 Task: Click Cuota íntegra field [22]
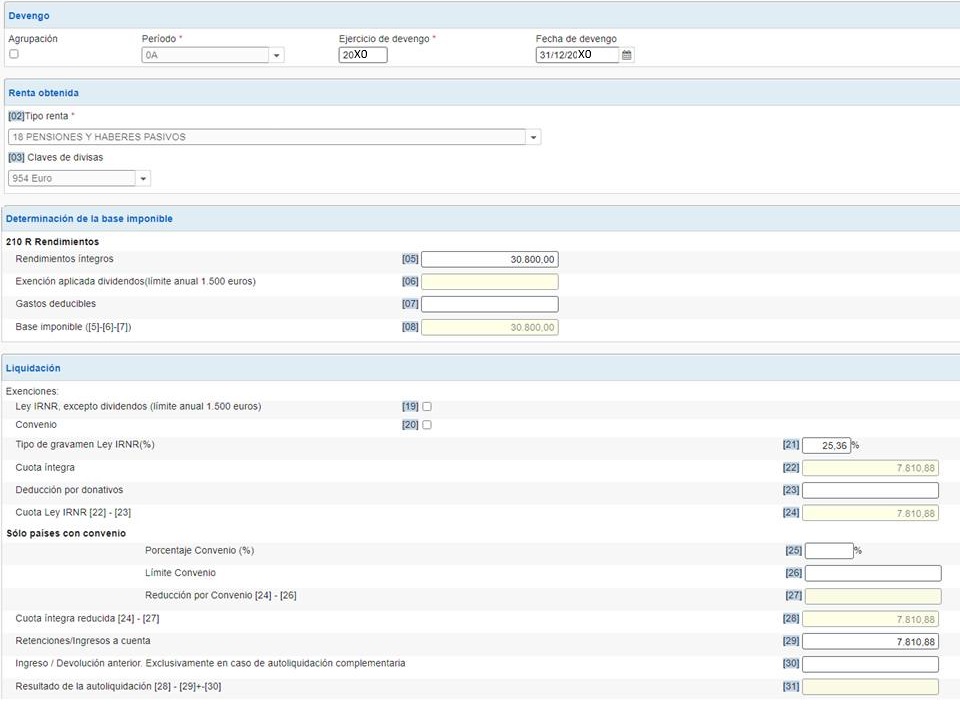point(871,468)
